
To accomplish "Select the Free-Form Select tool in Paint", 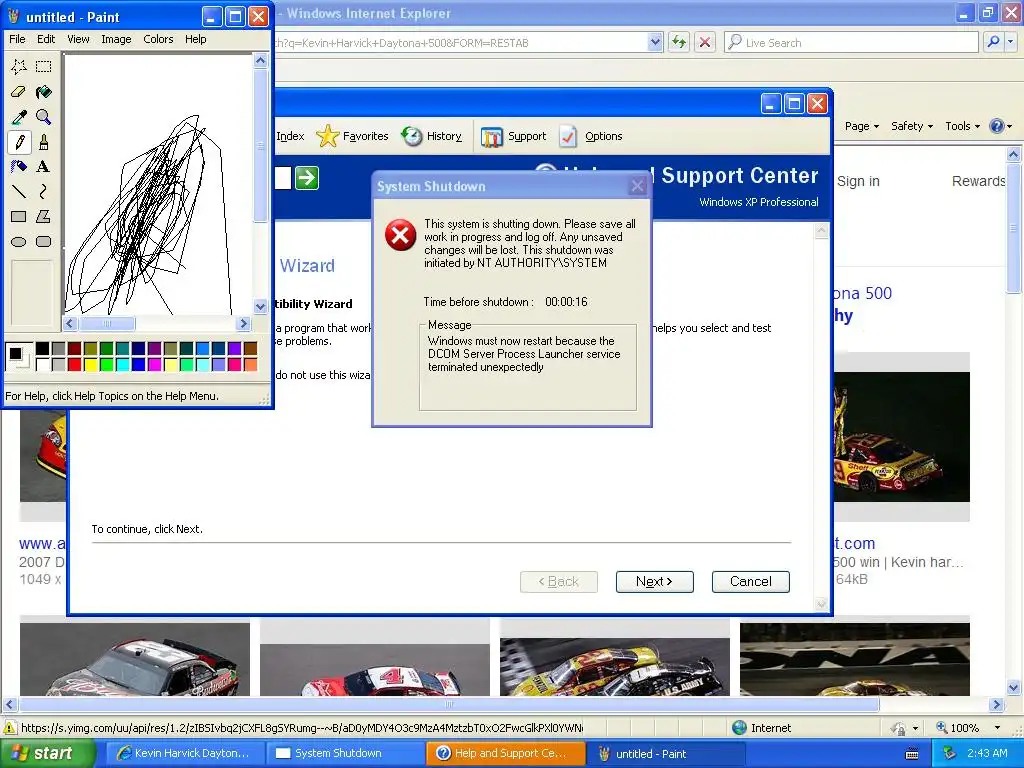I will (x=19, y=67).
